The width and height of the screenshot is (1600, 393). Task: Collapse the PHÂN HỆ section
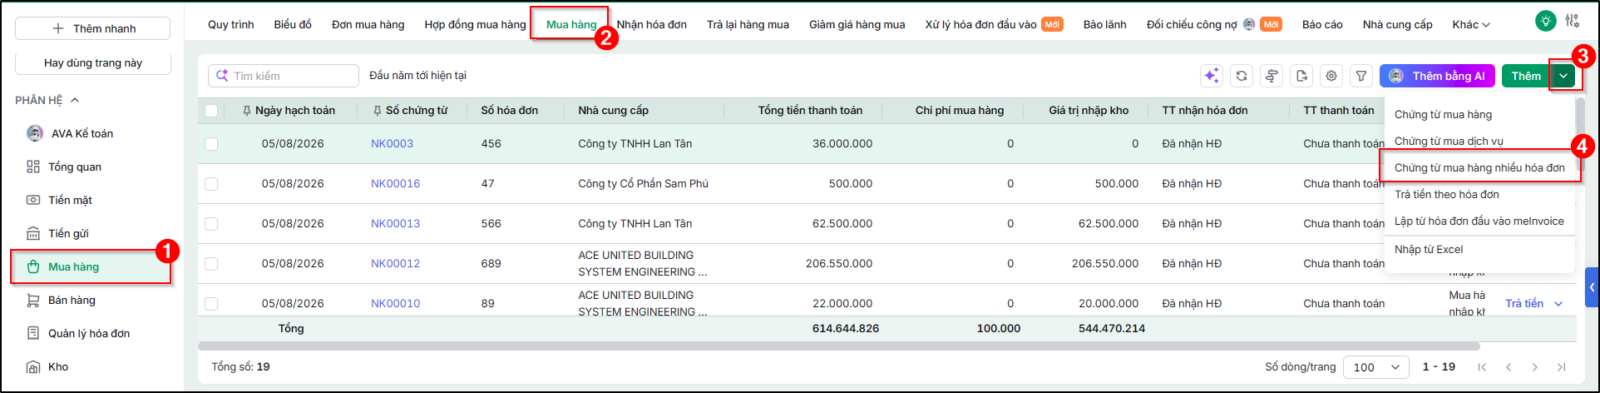point(75,100)
